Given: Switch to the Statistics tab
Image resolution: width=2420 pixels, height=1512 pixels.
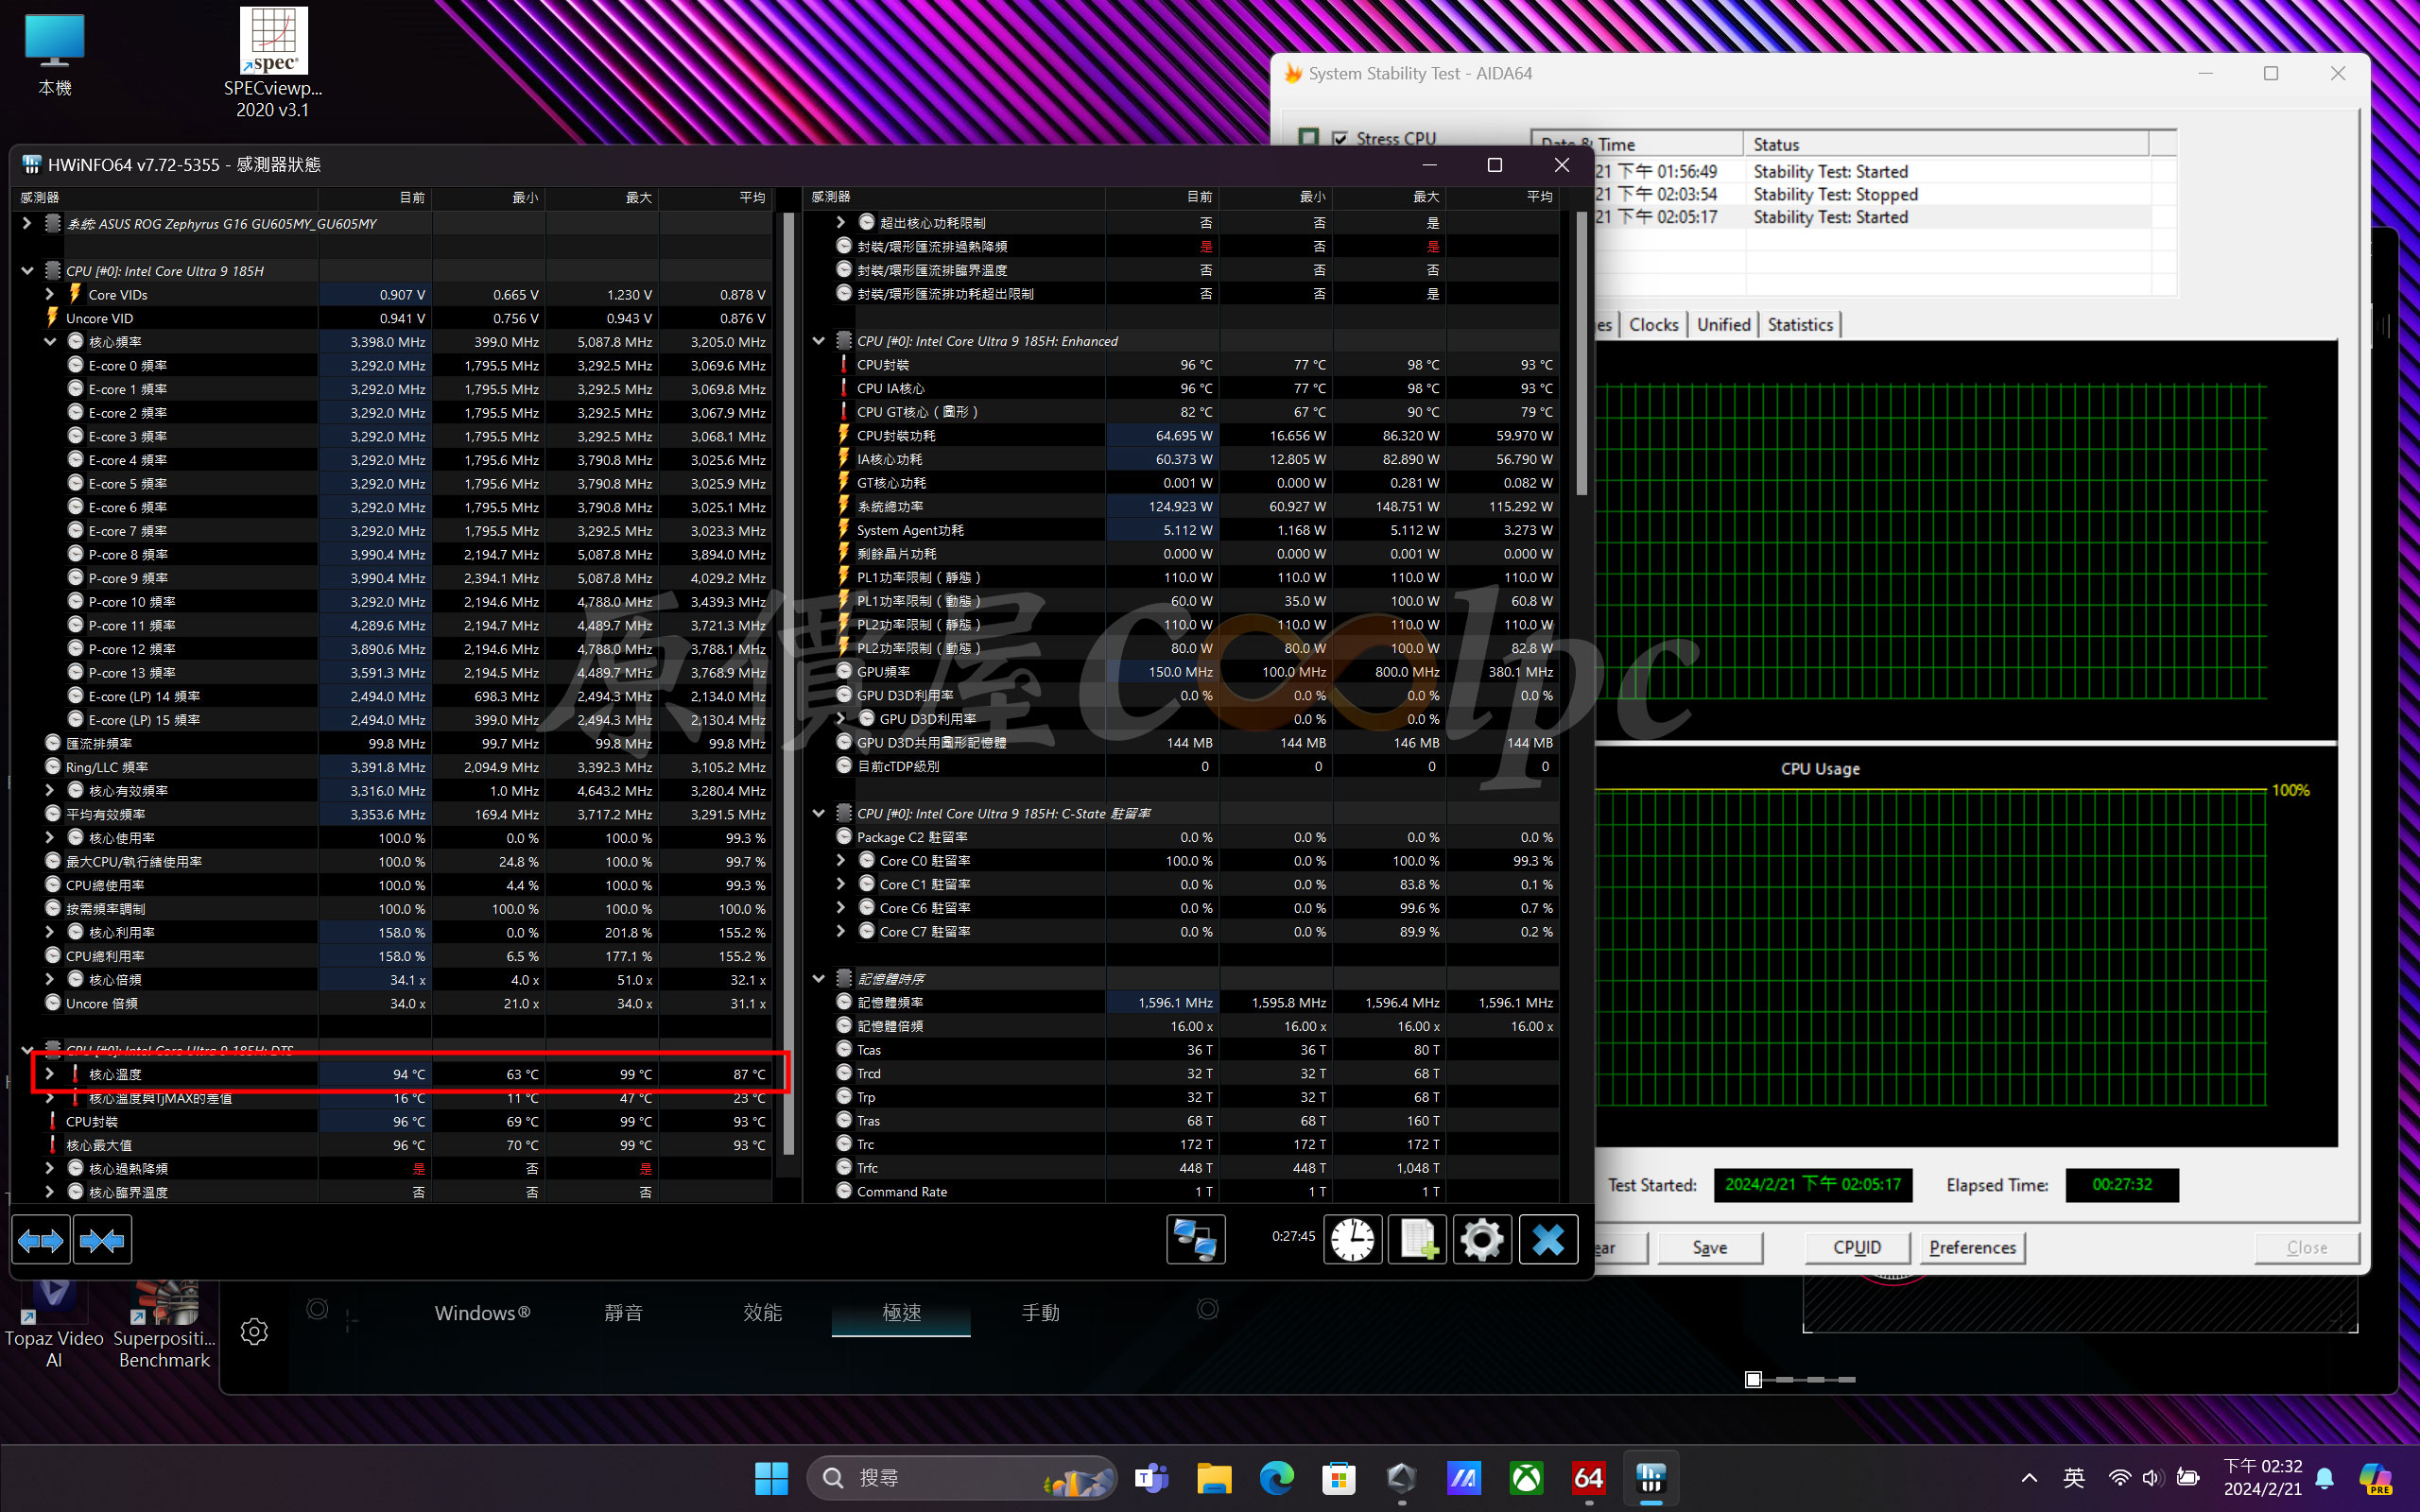Looking at the screenshot, I should click(x=1800, y=325).
